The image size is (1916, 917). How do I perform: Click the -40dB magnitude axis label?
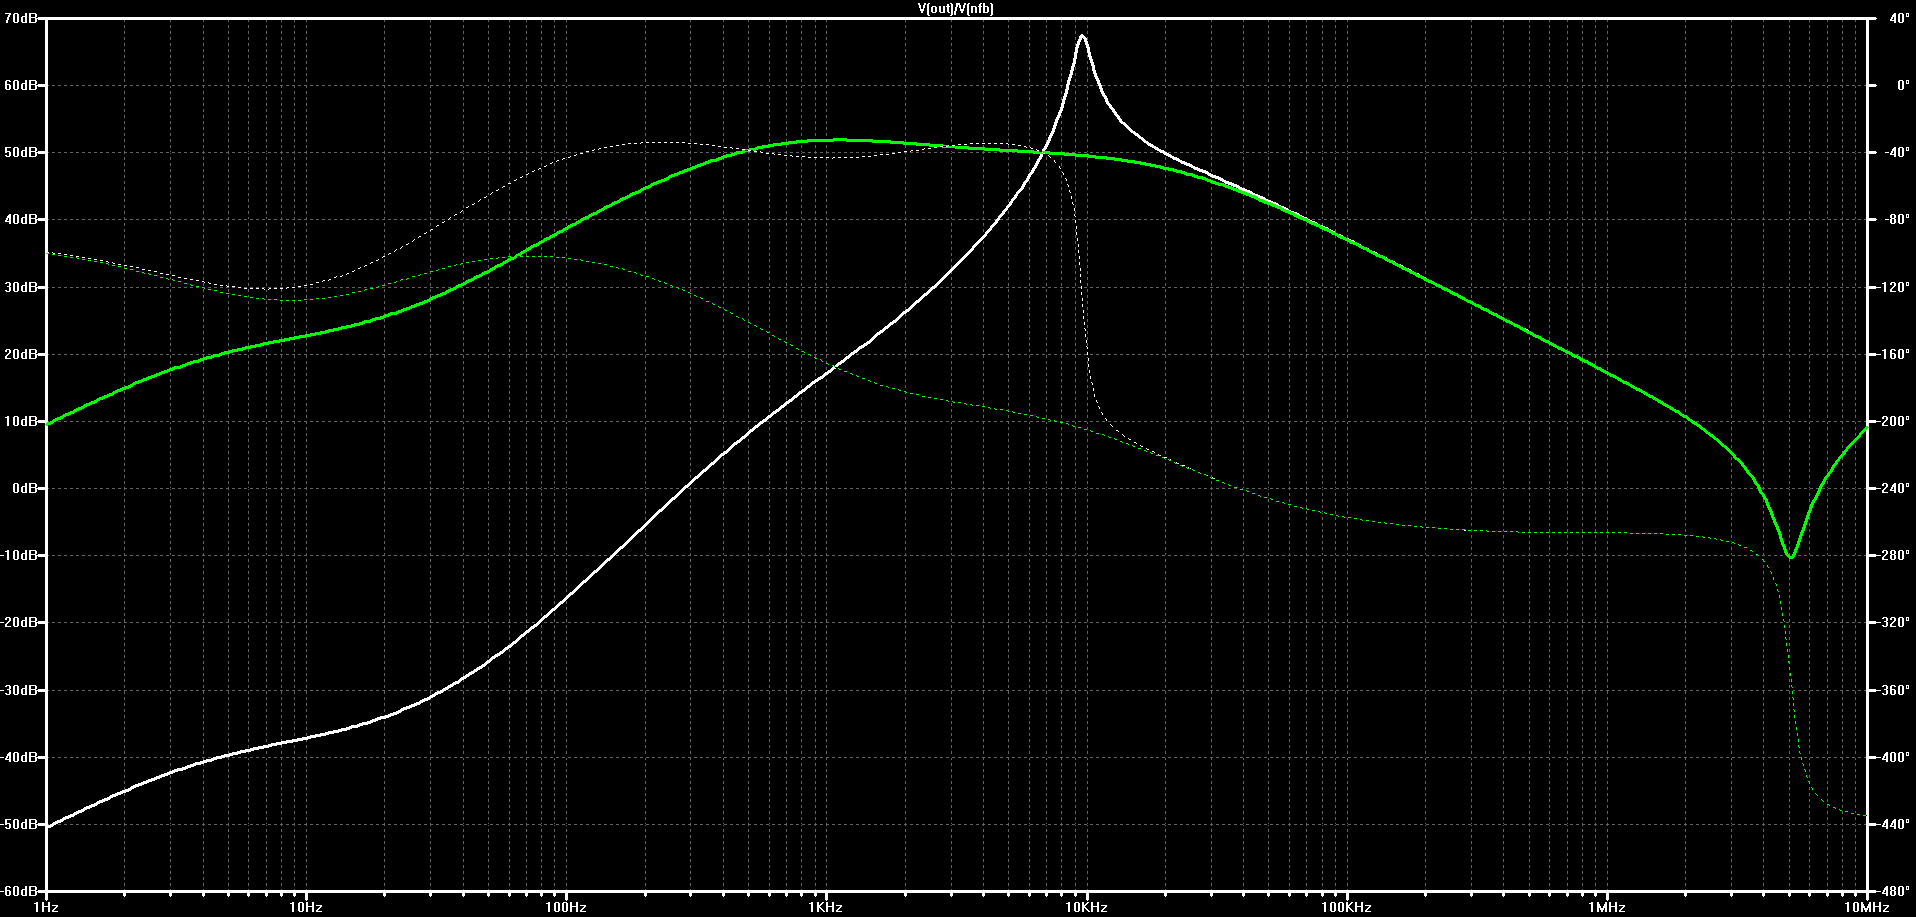coord(19,757)
